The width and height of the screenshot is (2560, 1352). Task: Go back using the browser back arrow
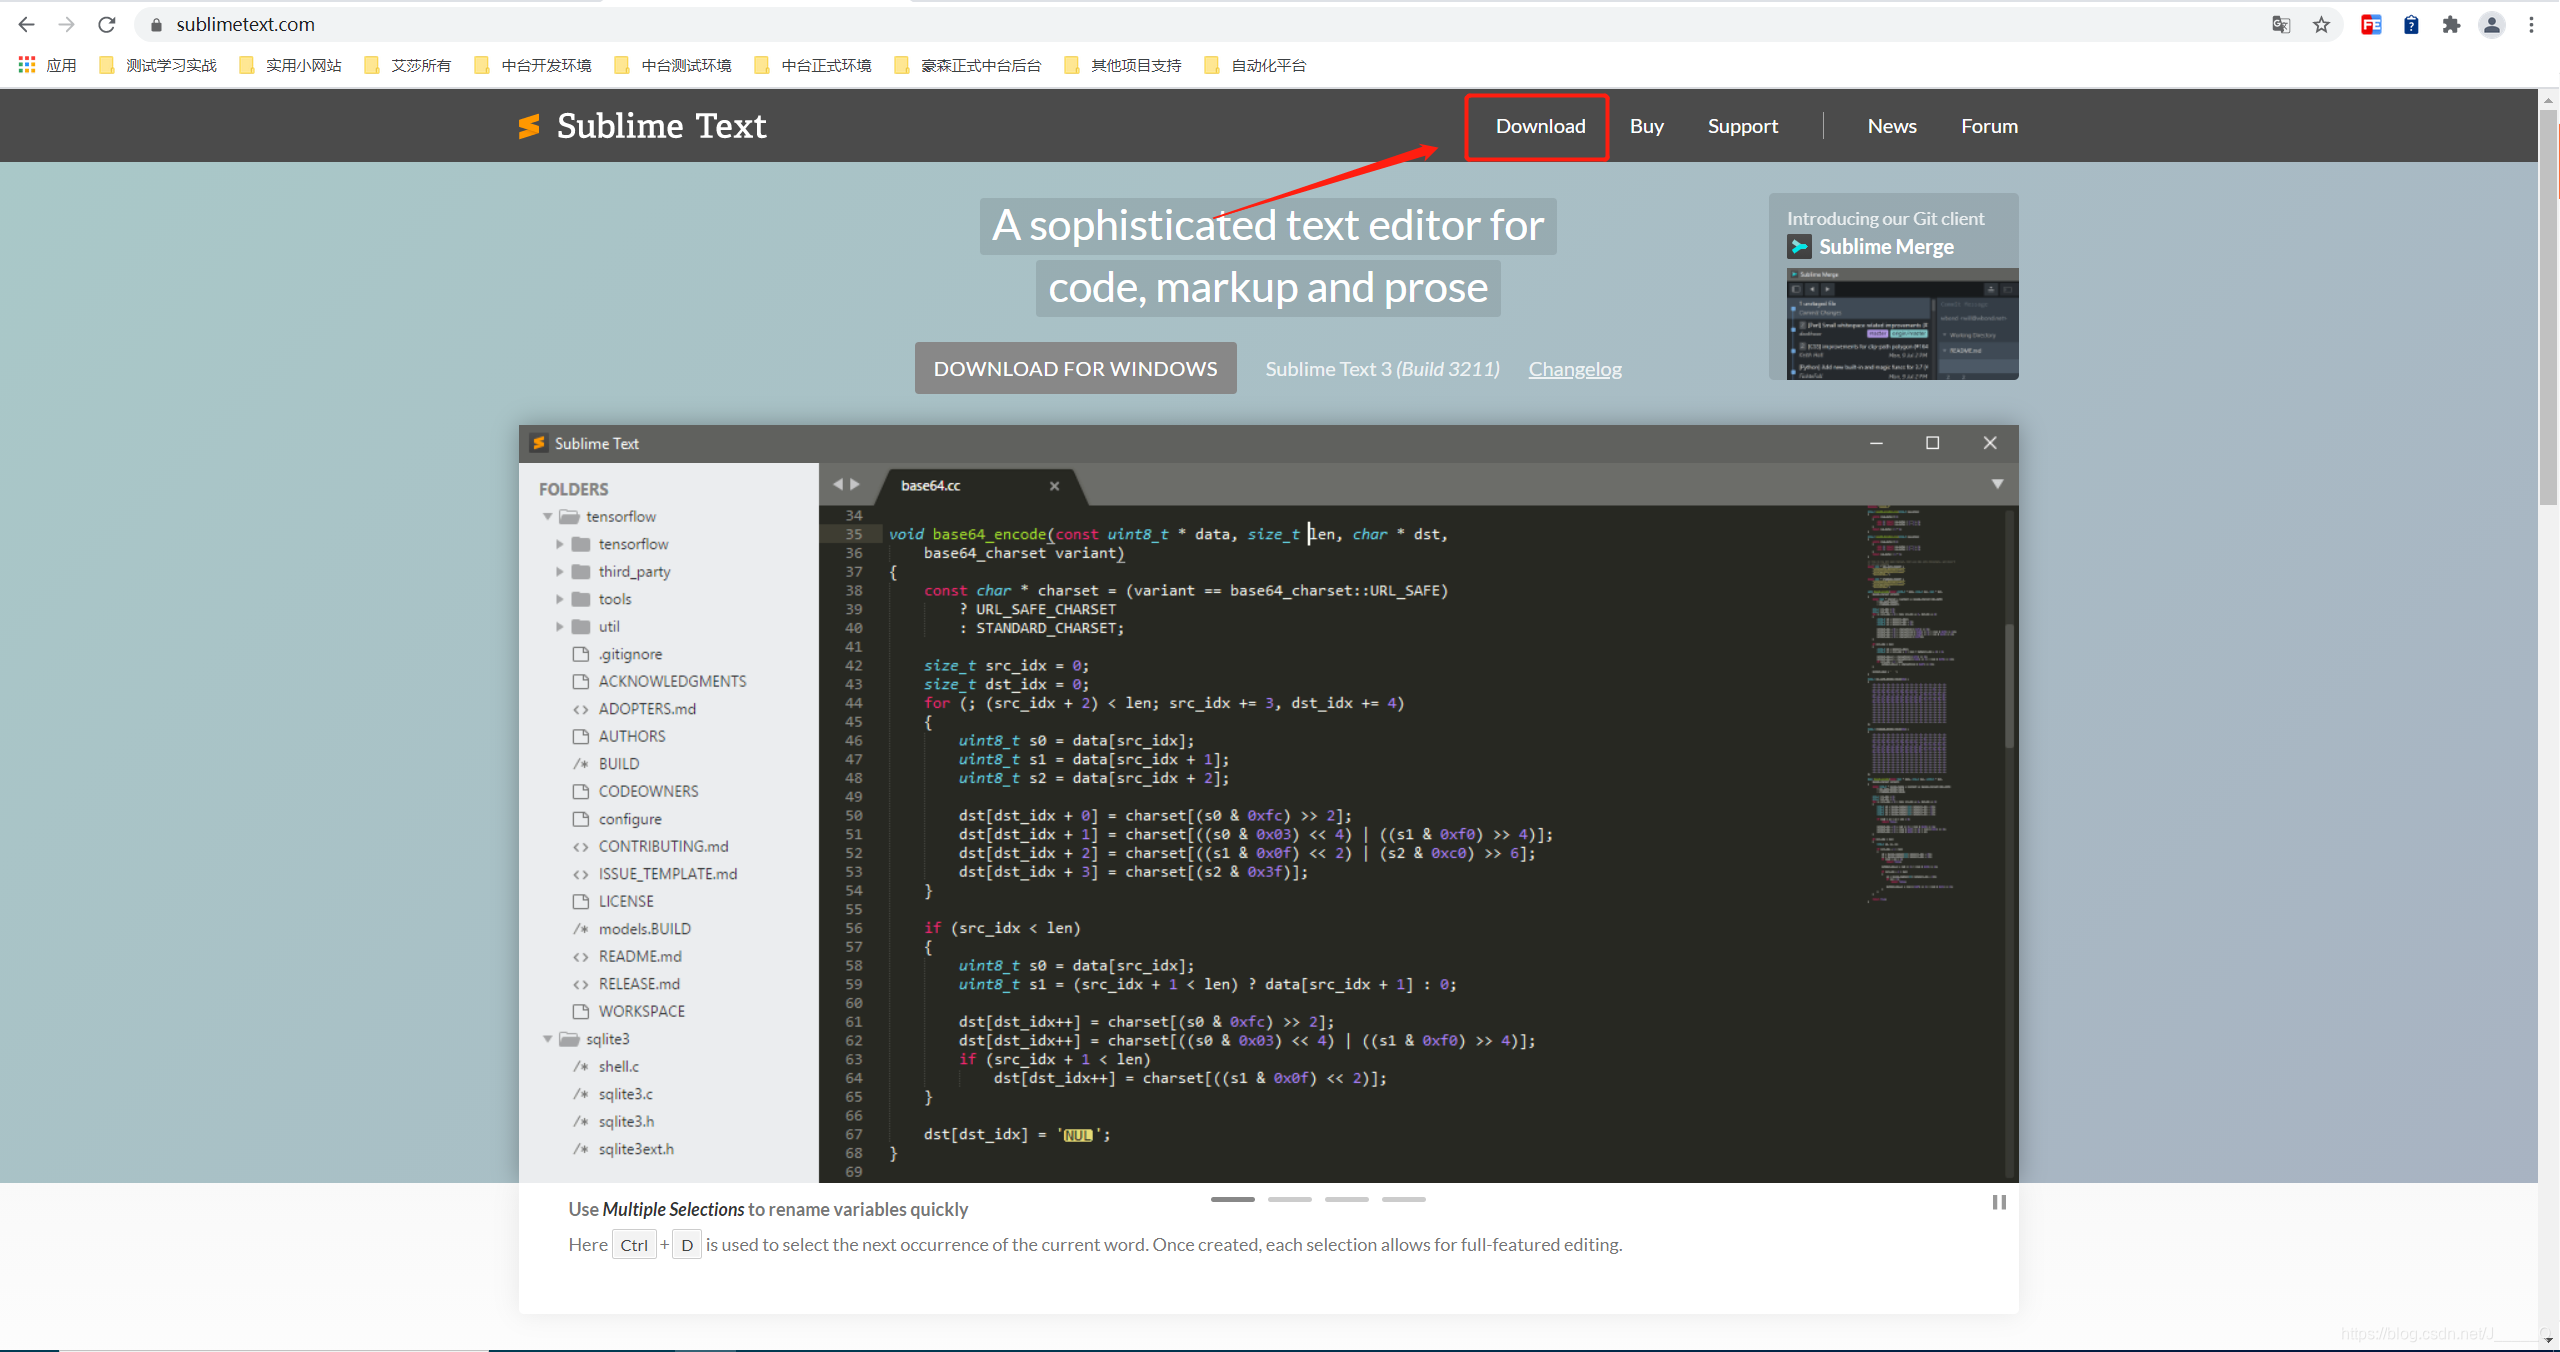click(x=27, y=24)
